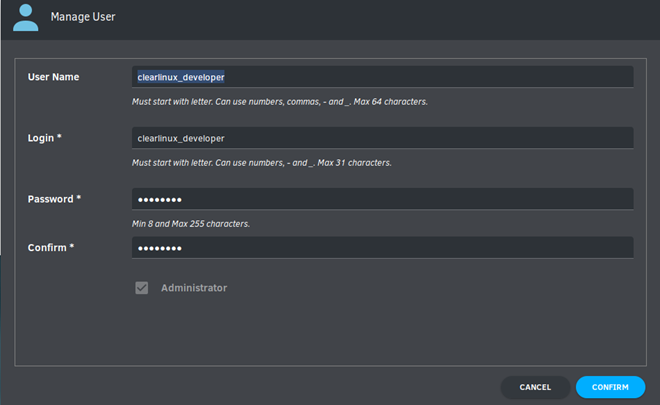
Task: Click the Manage User title text
Action: [83, 17]
